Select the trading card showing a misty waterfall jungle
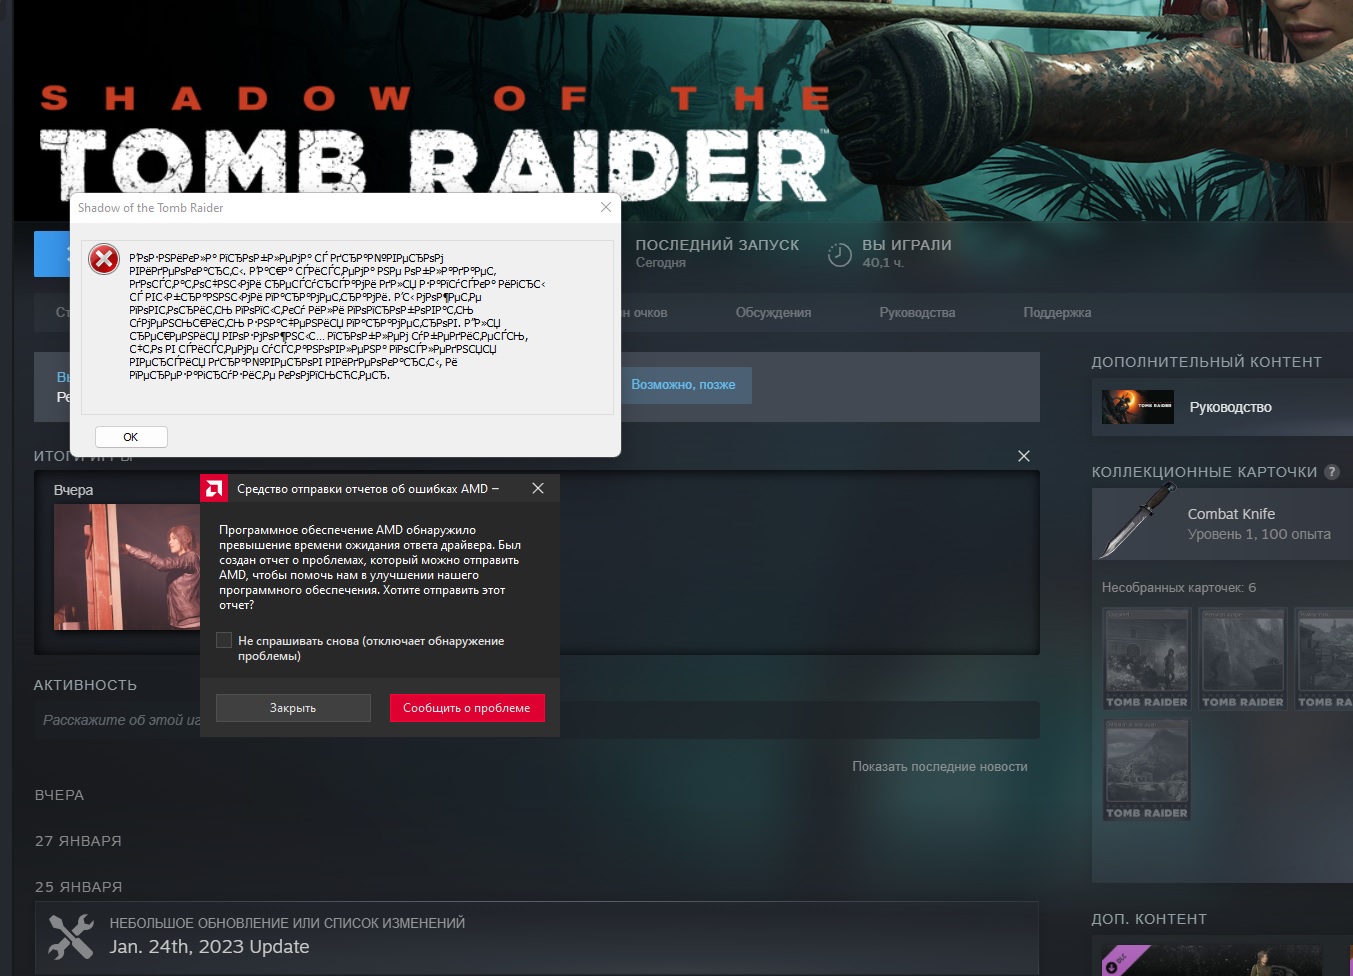The image size is (1353, 976). [x=1242, y=659]
